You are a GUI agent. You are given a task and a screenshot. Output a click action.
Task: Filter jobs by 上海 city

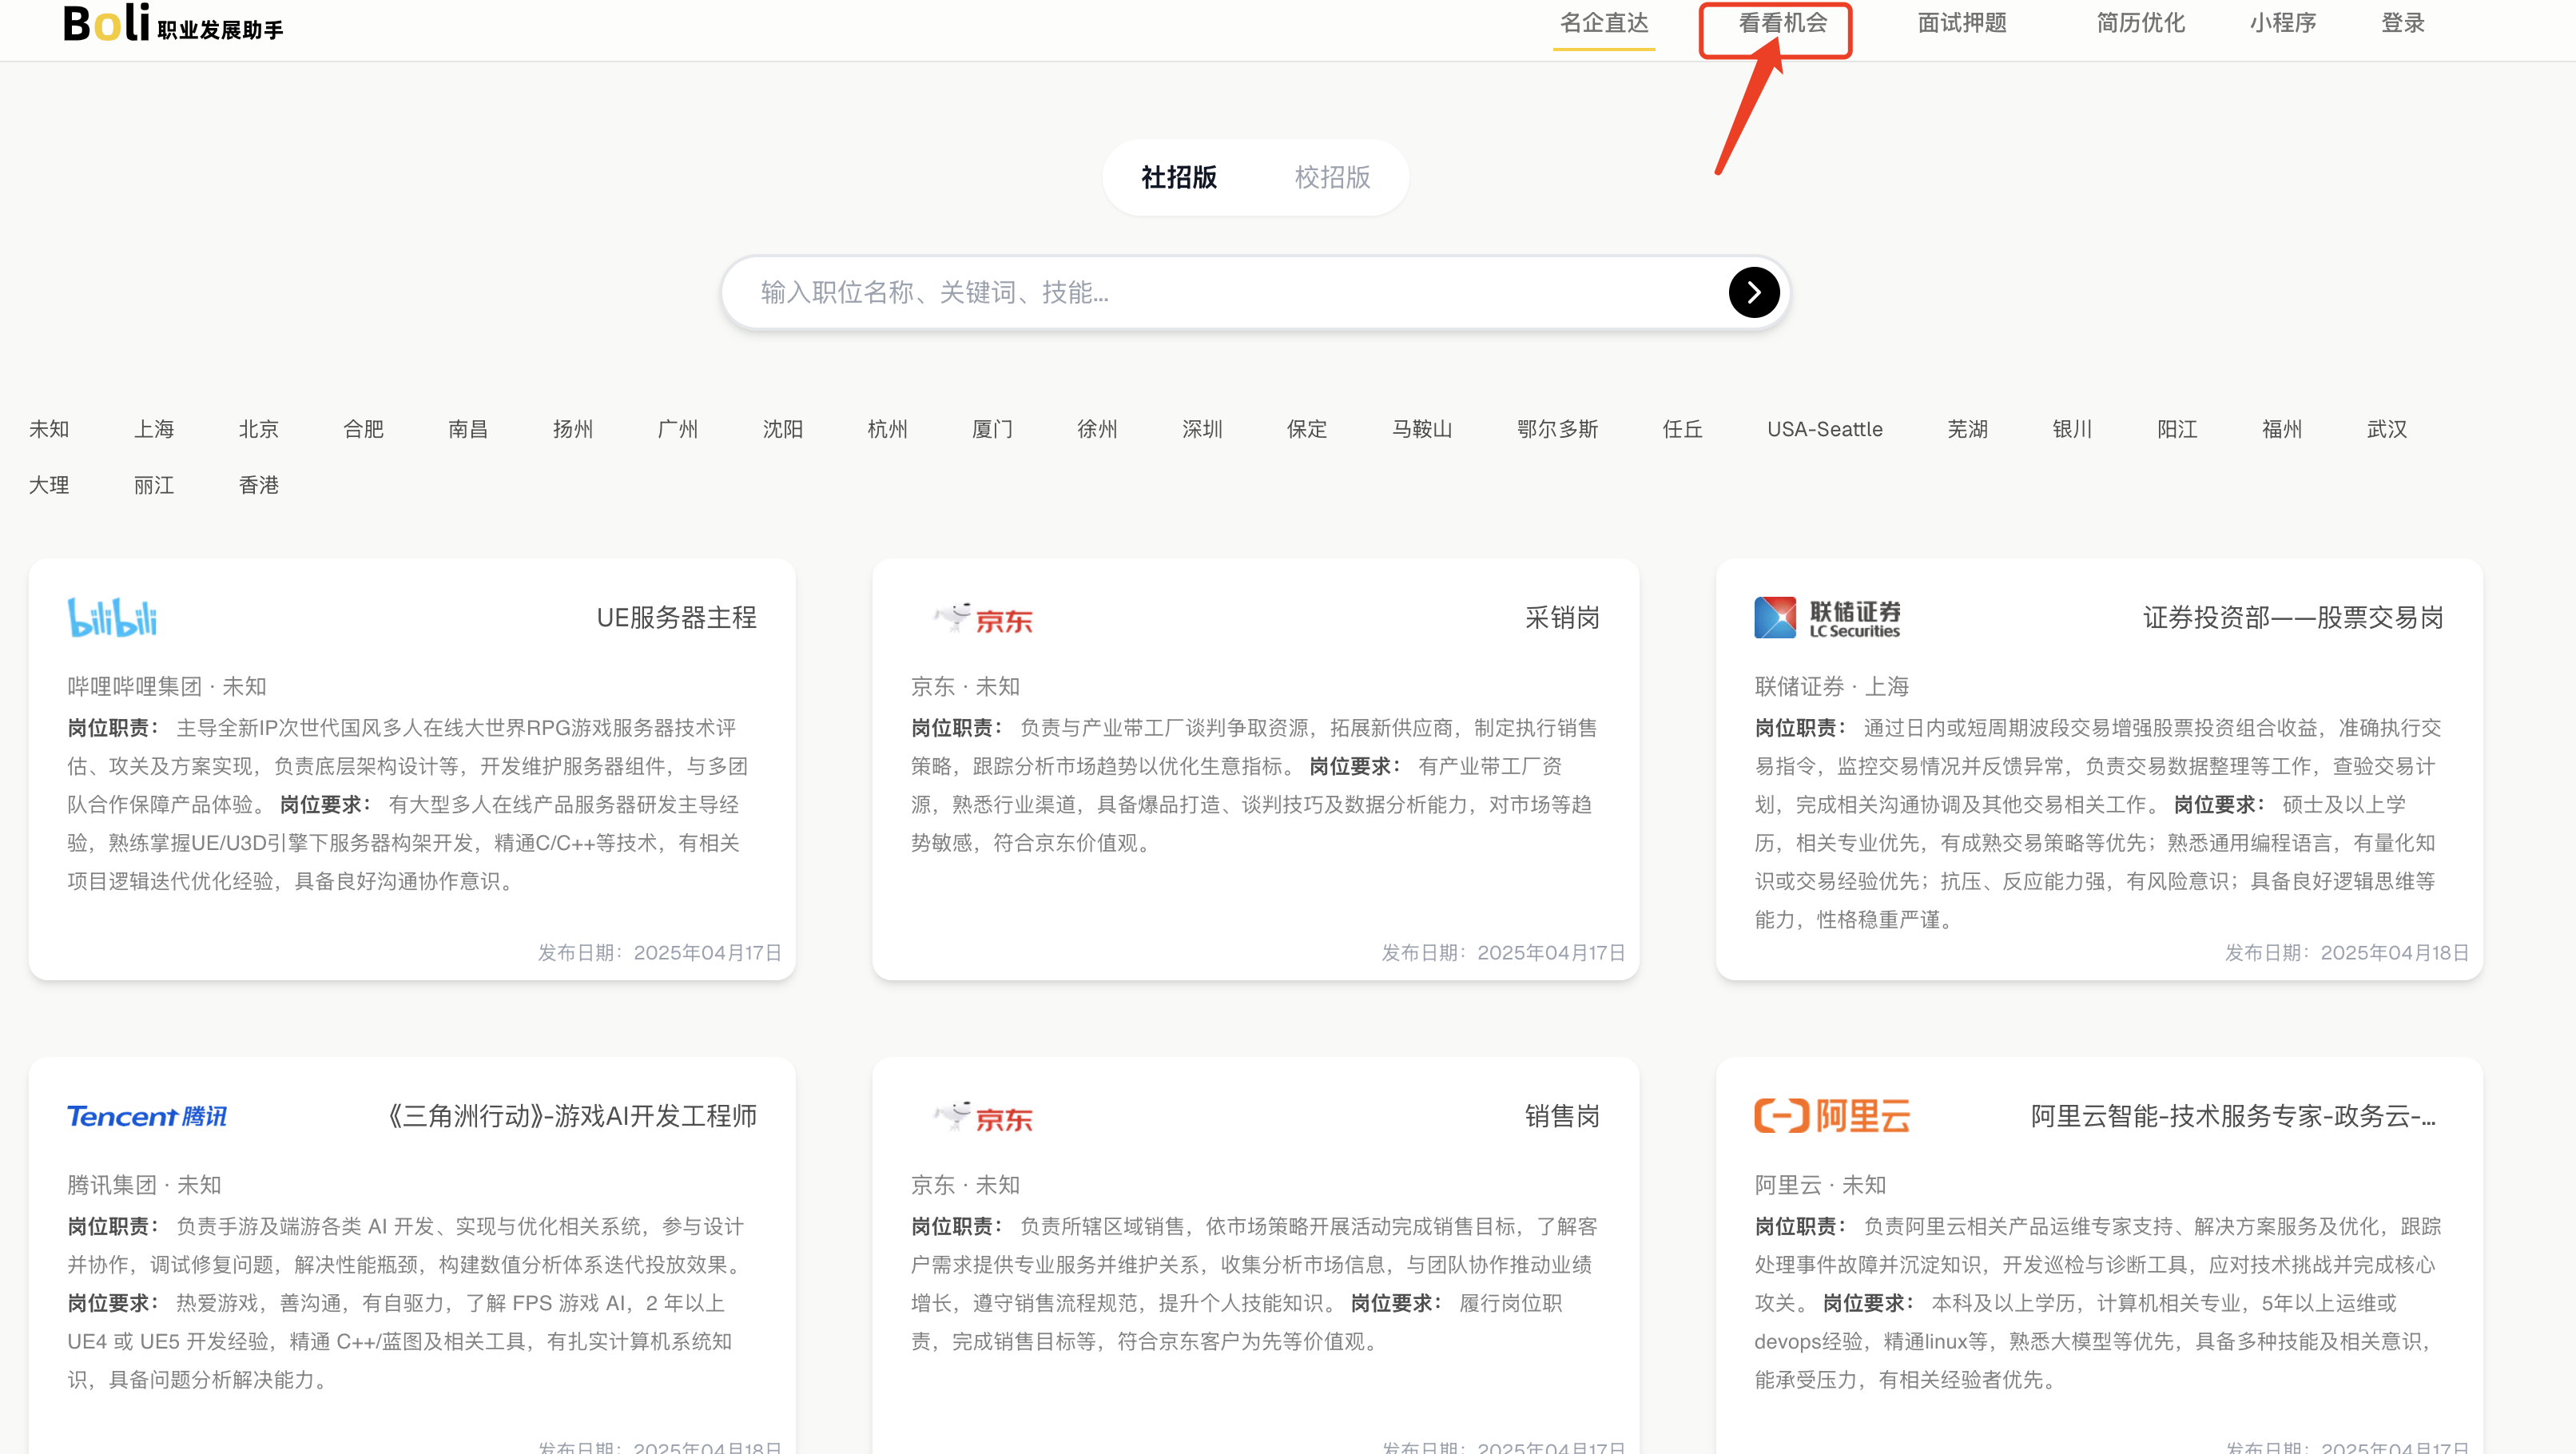154,429
